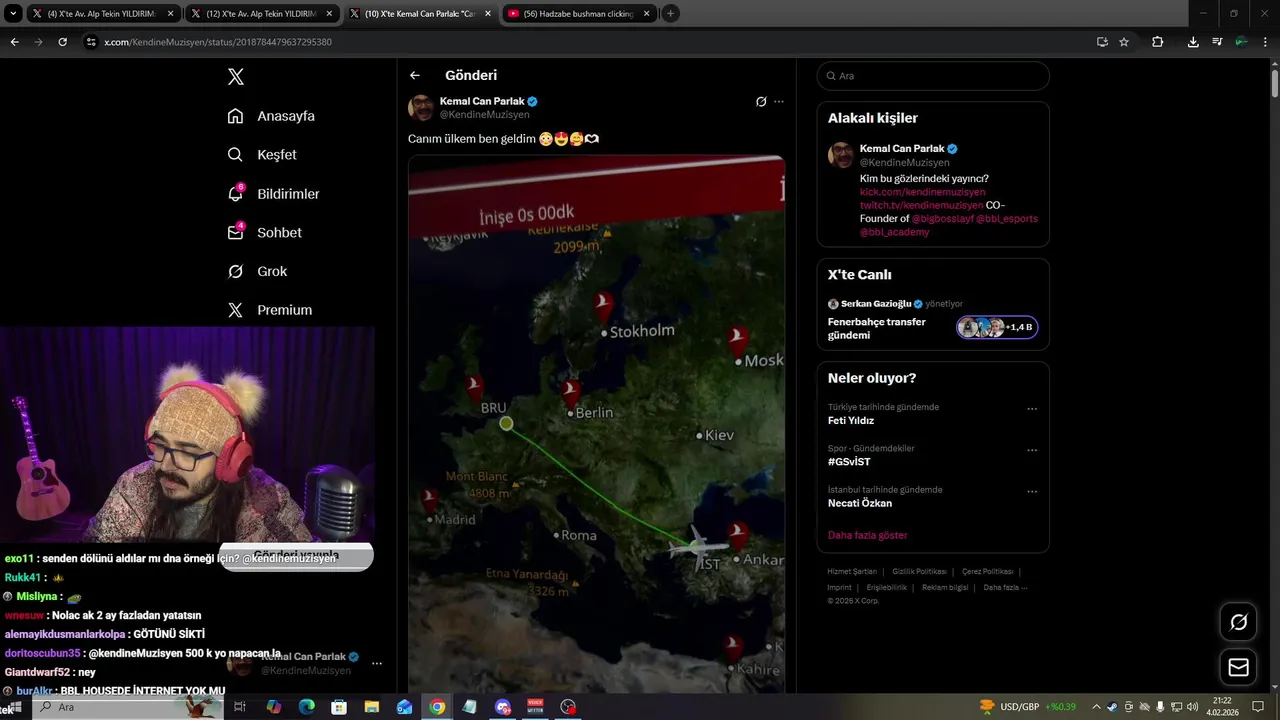Viewport: 1280px width, 720px height.
Task: Open Keşfet explore page
Action: (x=262, y=155)
